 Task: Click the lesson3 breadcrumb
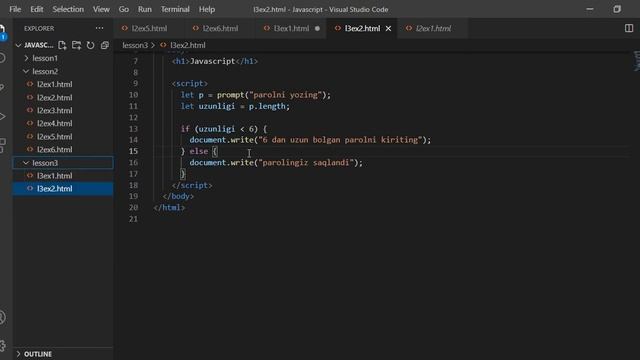pos(135,45)
